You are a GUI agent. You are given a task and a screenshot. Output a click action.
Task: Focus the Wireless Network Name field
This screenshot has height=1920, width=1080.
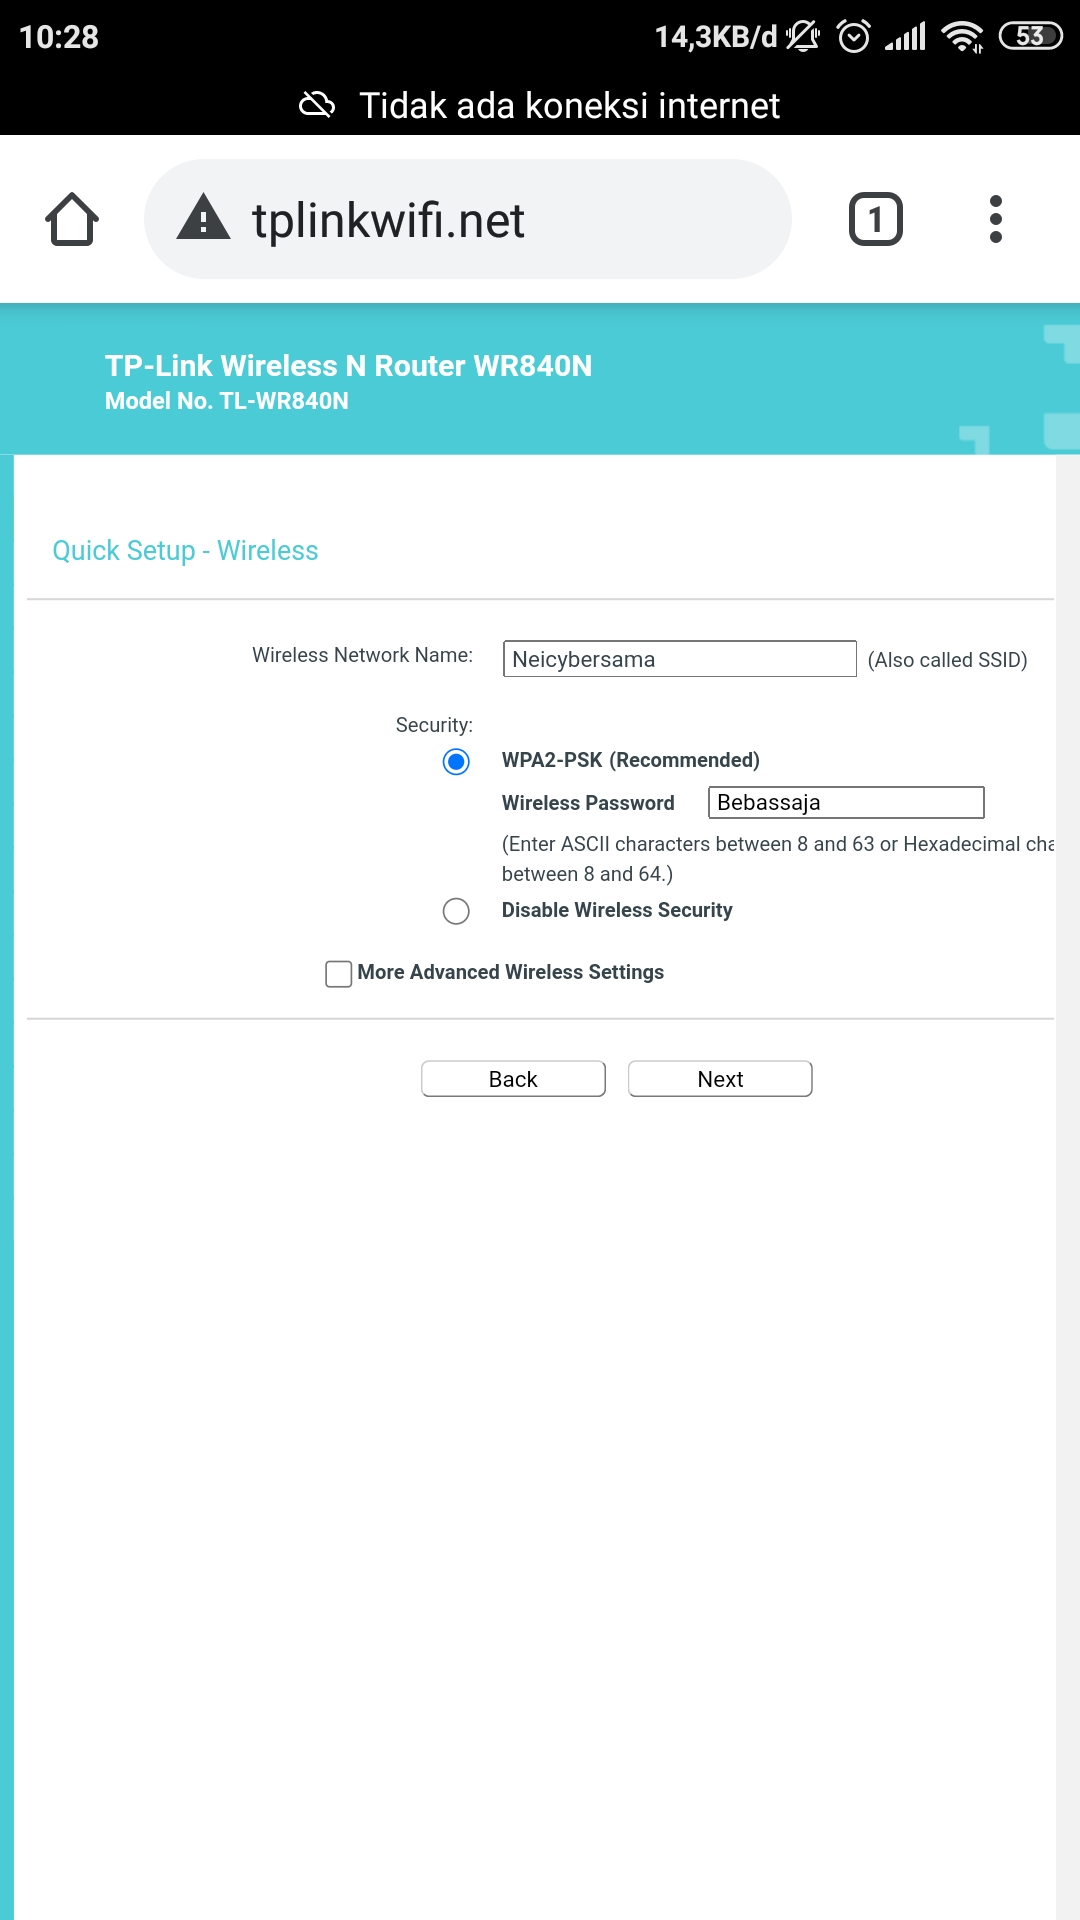pos(680,659)
